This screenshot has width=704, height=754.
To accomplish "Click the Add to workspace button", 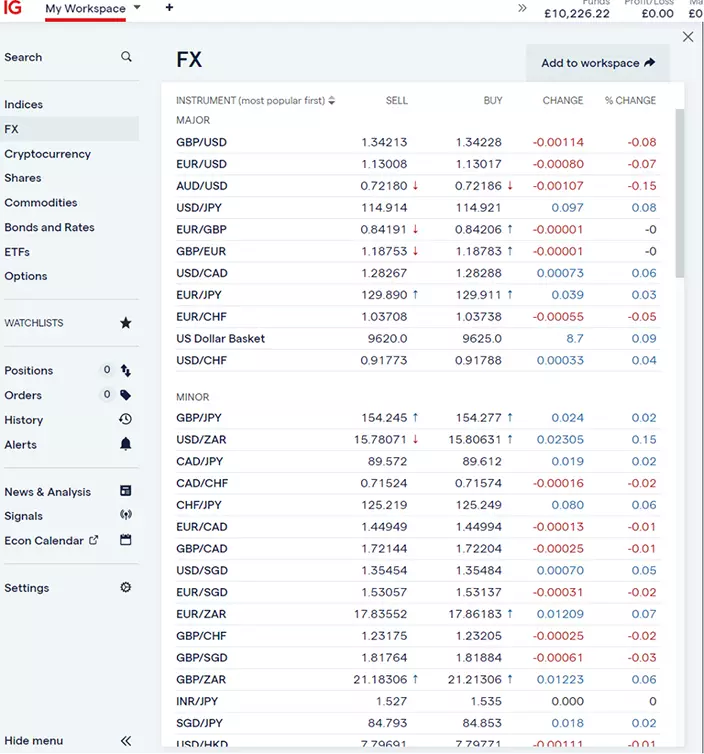I will click(x=597, y=63).
